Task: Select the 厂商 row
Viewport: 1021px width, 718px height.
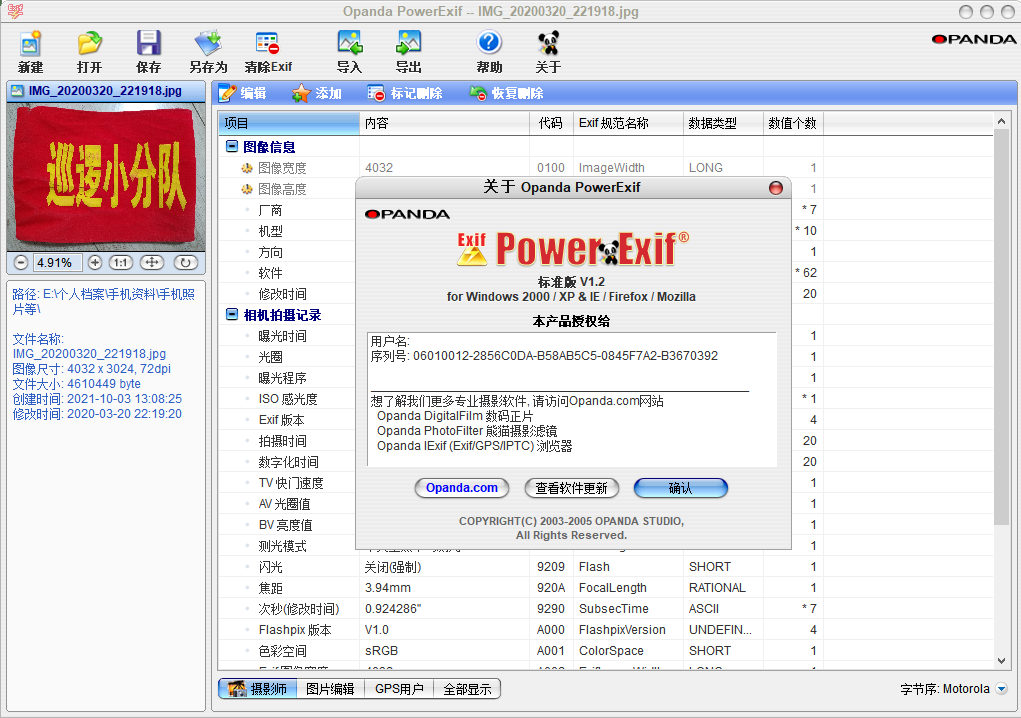Action: pyautogui.click(x=270, y=210)
